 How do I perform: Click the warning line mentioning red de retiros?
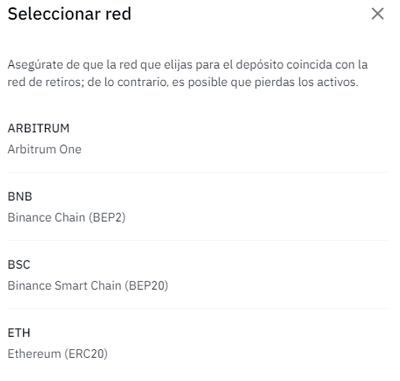click(x=183, y=82)
